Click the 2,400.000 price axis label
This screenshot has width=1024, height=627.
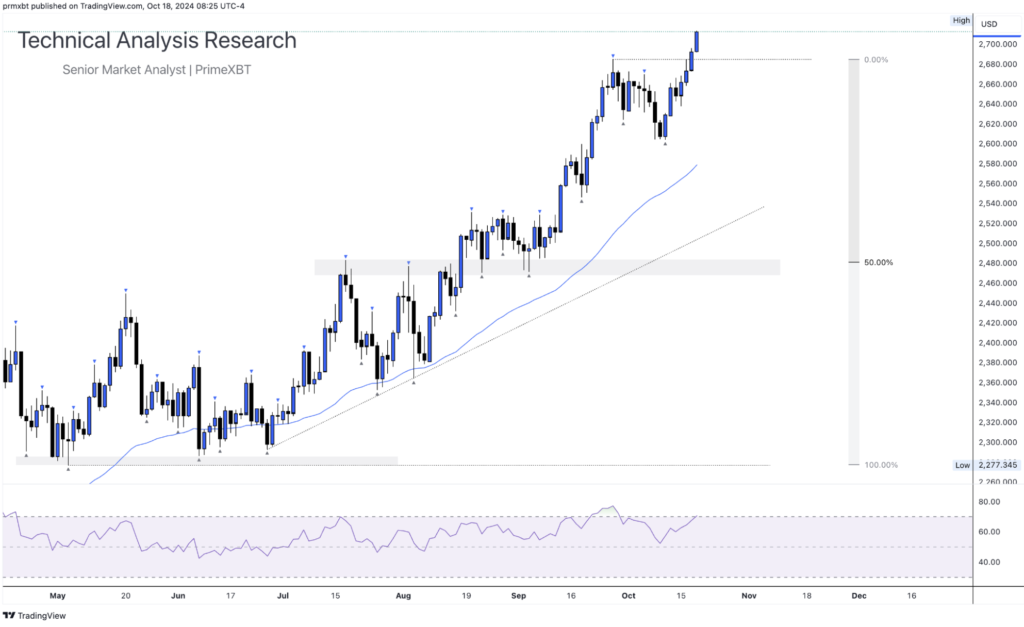997,343
